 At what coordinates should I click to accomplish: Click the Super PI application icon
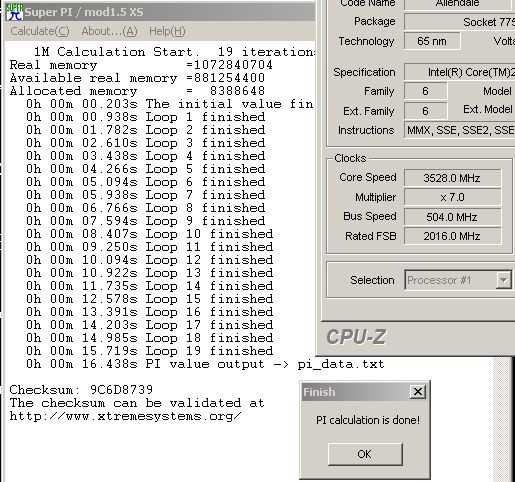point(14,12)
